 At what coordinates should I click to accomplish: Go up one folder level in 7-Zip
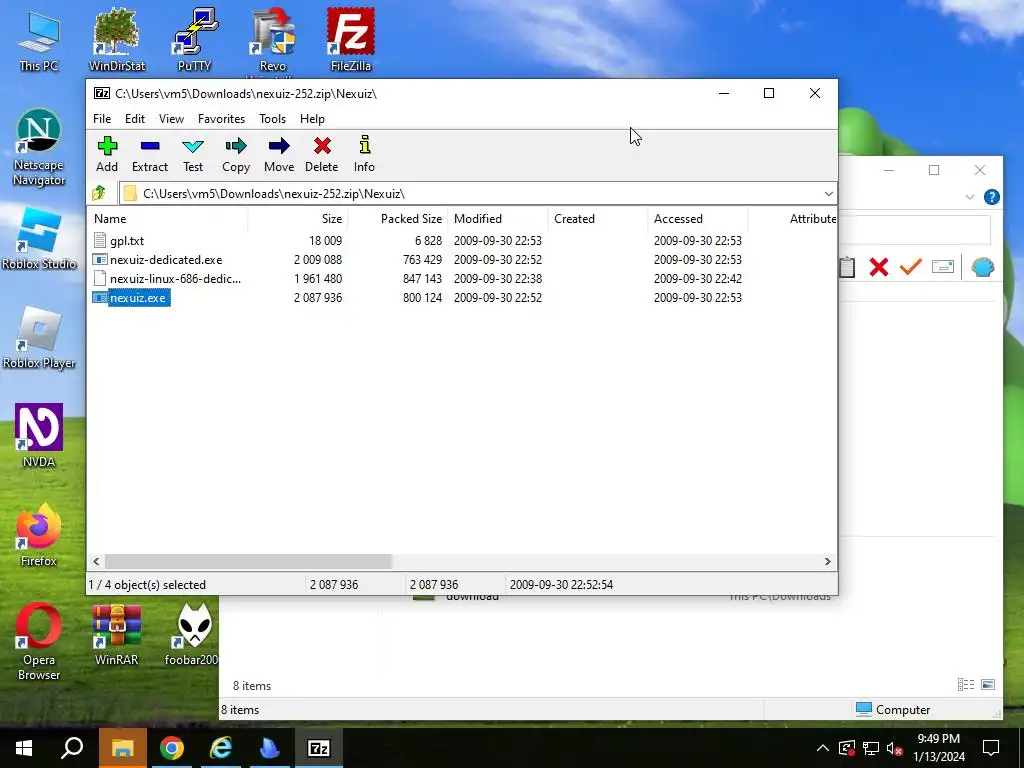(x=99, y=193)
